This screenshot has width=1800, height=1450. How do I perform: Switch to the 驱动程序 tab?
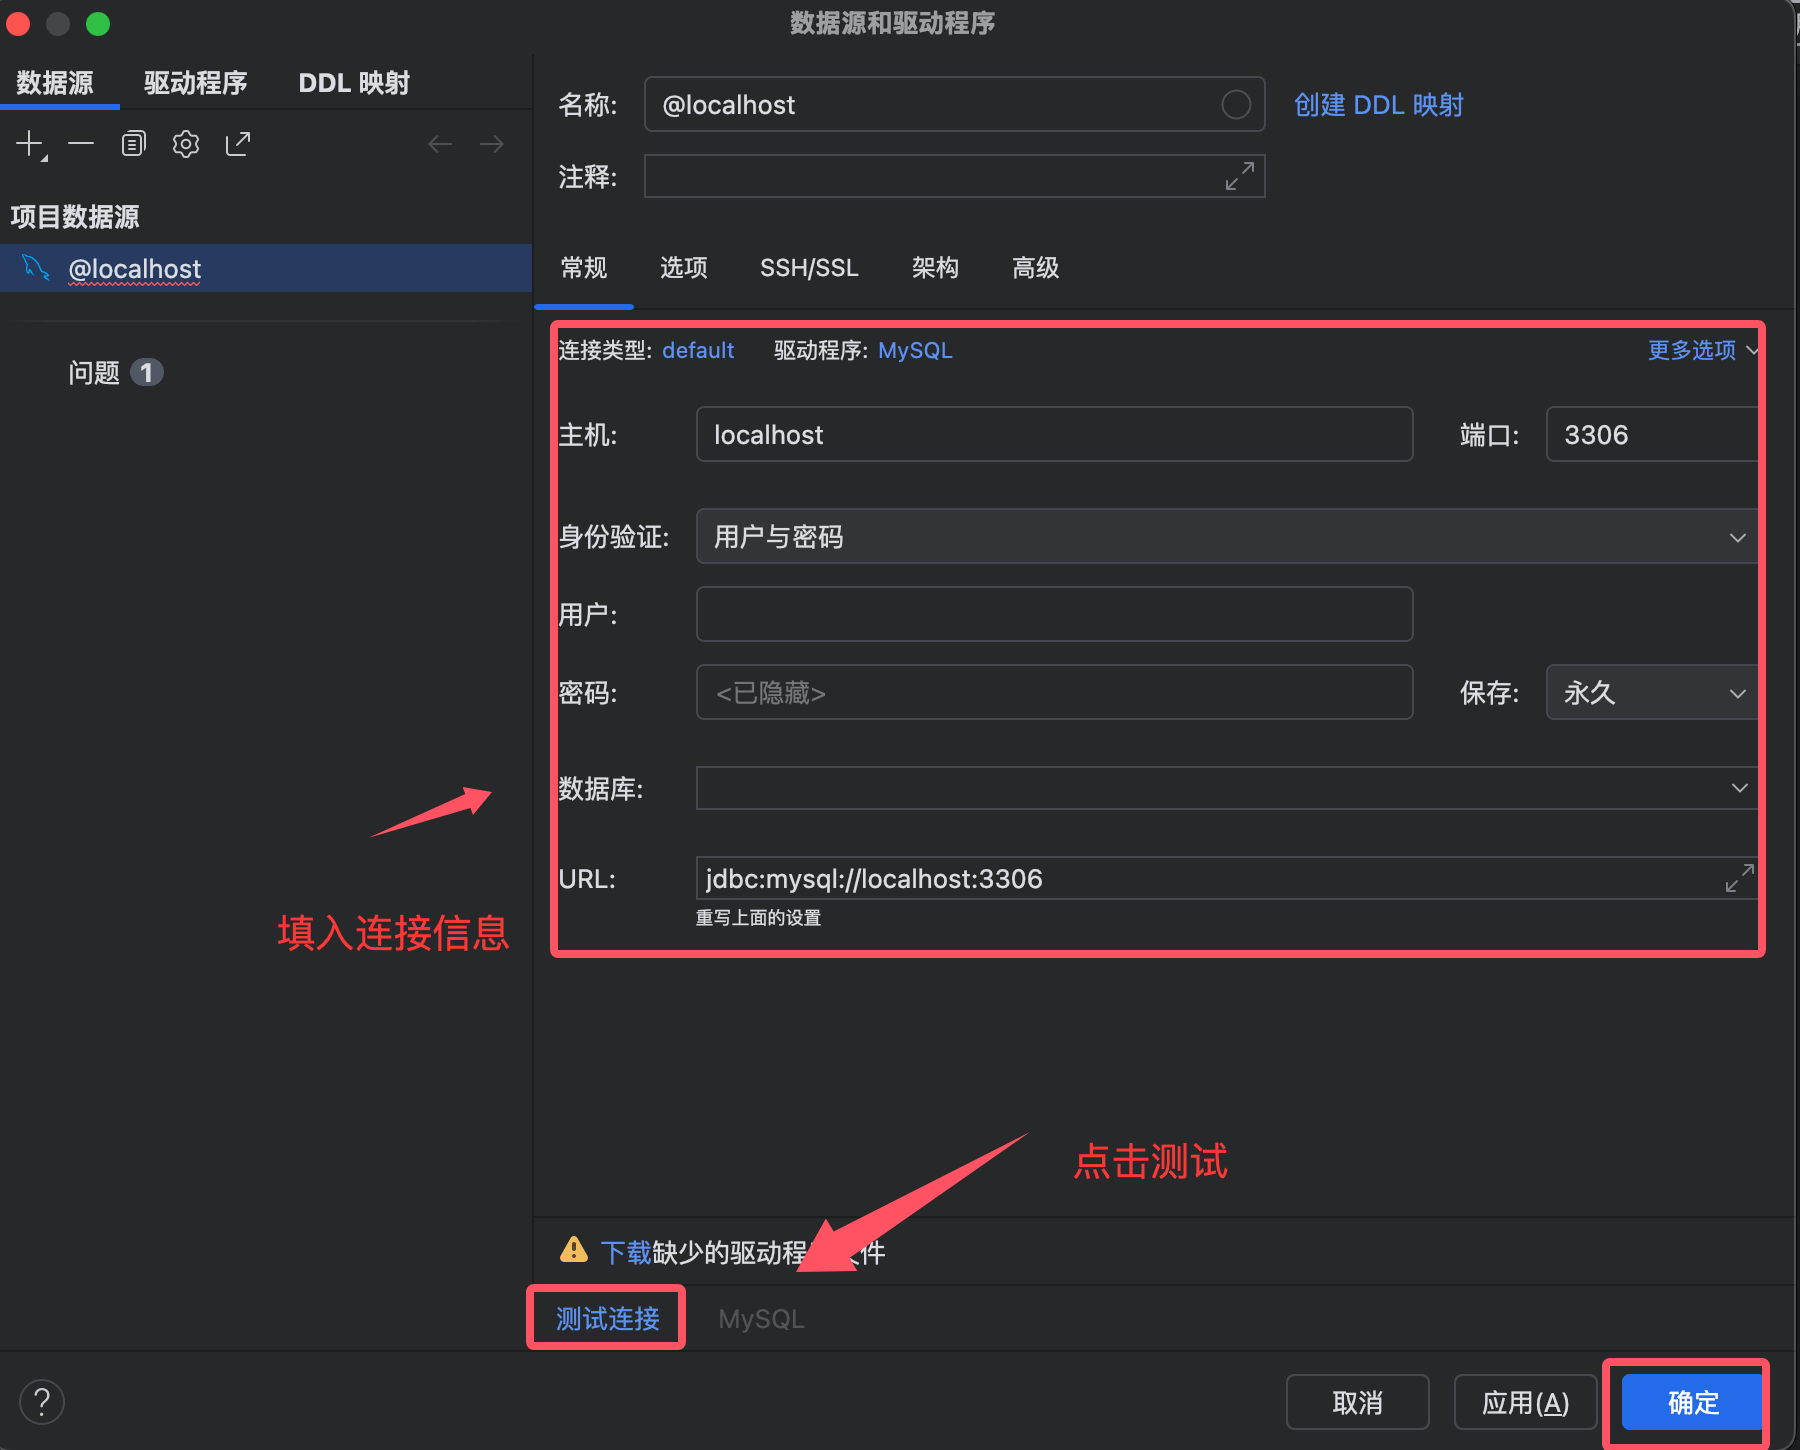pos(195,83)
